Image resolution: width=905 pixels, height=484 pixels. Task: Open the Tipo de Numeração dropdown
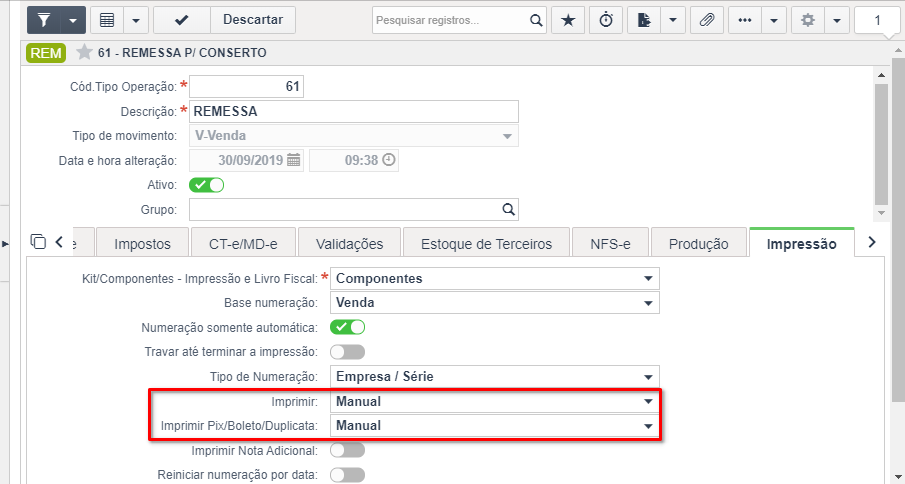pos(495,377)
